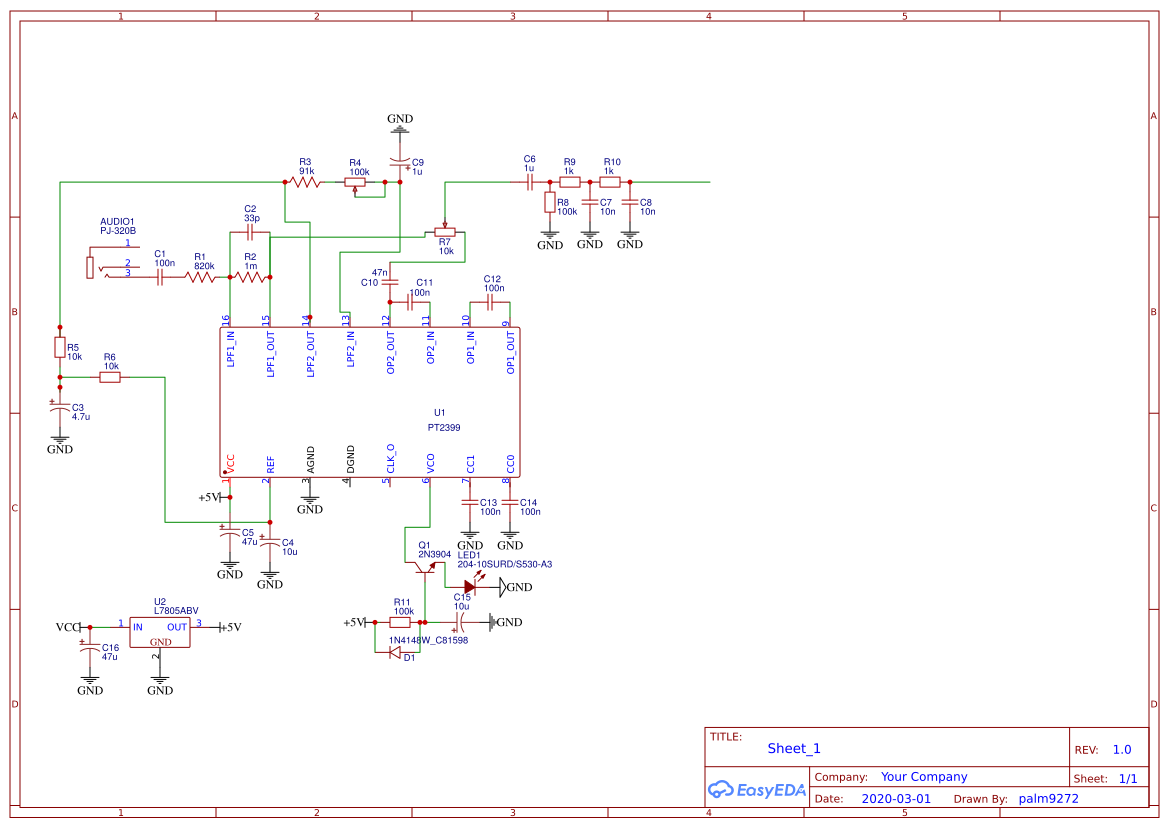Click the D1 1N4148W diode symbol
The width and height of the screenshot is (1169, 828).
click(397, 650)
